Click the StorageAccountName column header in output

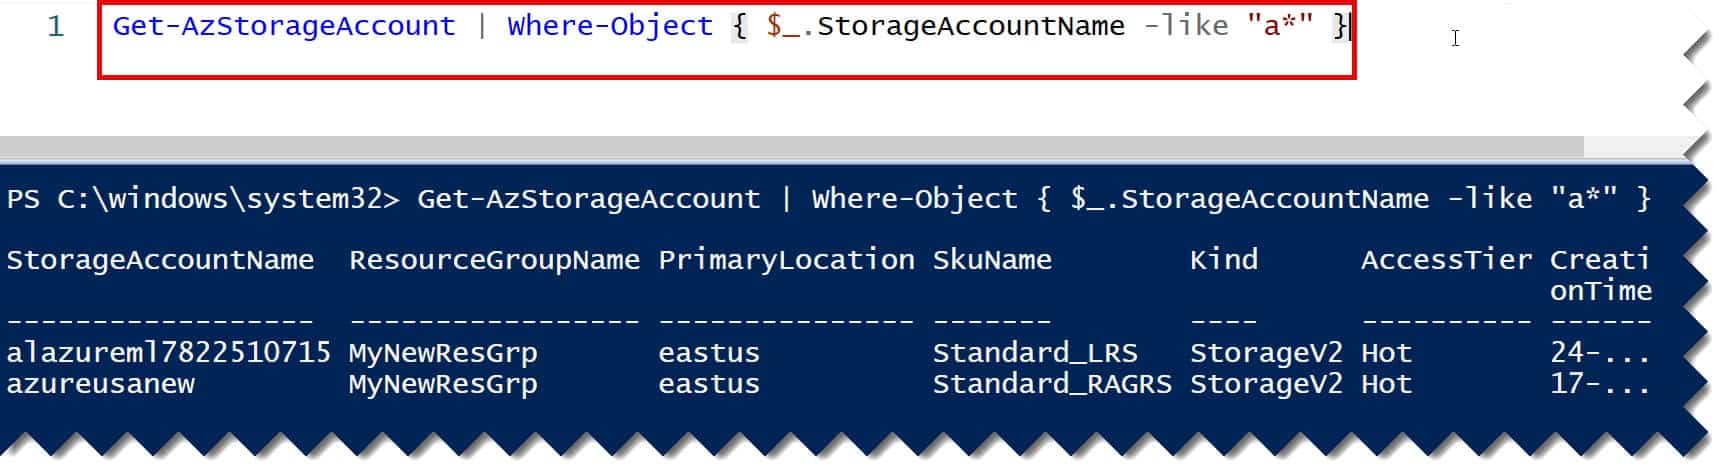tap(160, 260)
